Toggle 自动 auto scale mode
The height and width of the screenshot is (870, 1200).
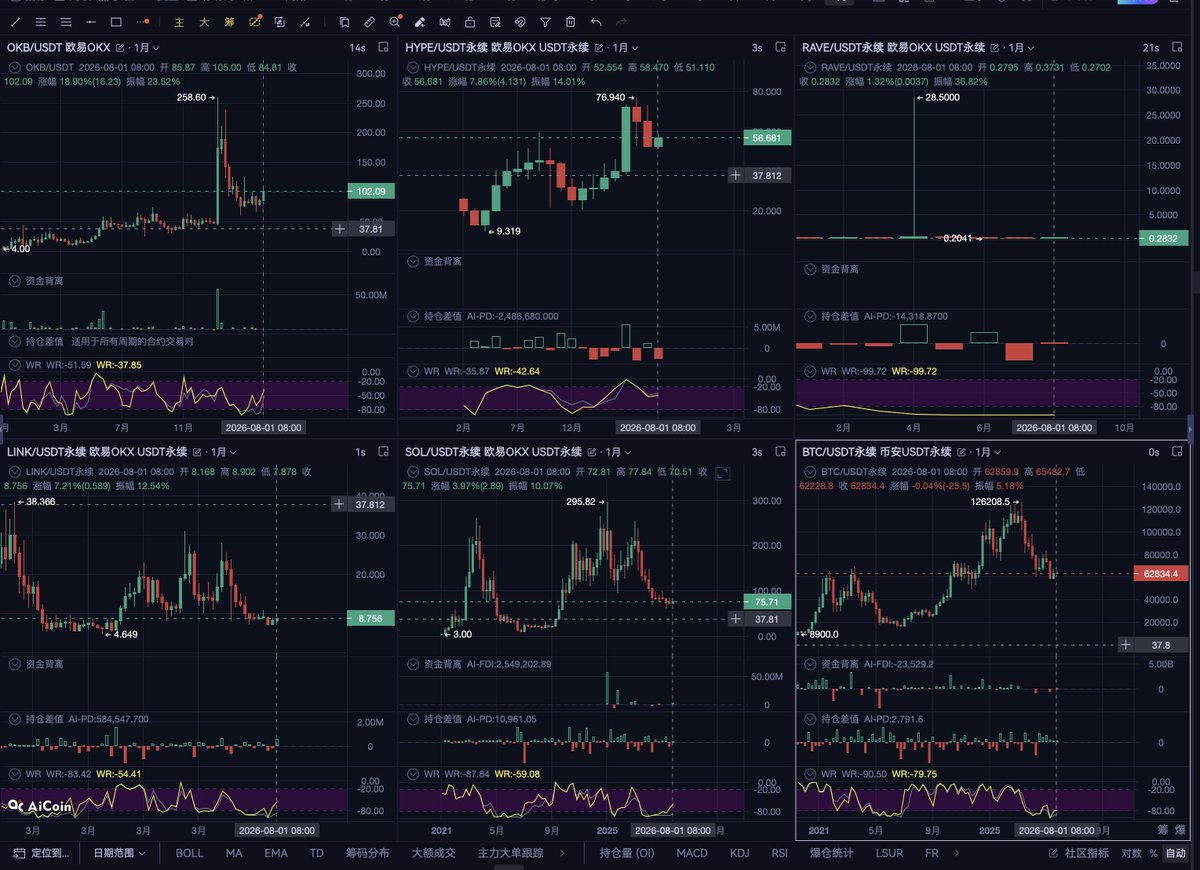click(1176, 853)
